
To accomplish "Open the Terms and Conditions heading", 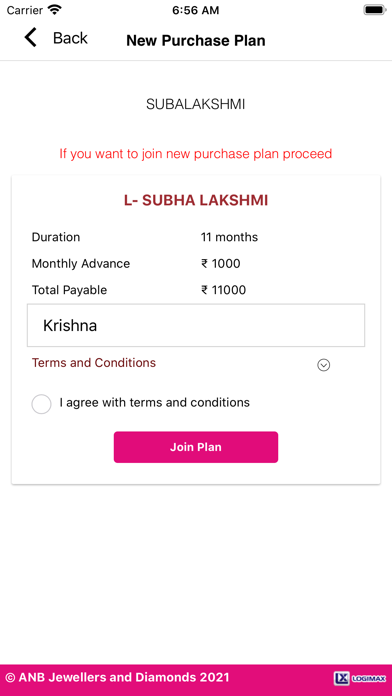I will pos(94,363).
